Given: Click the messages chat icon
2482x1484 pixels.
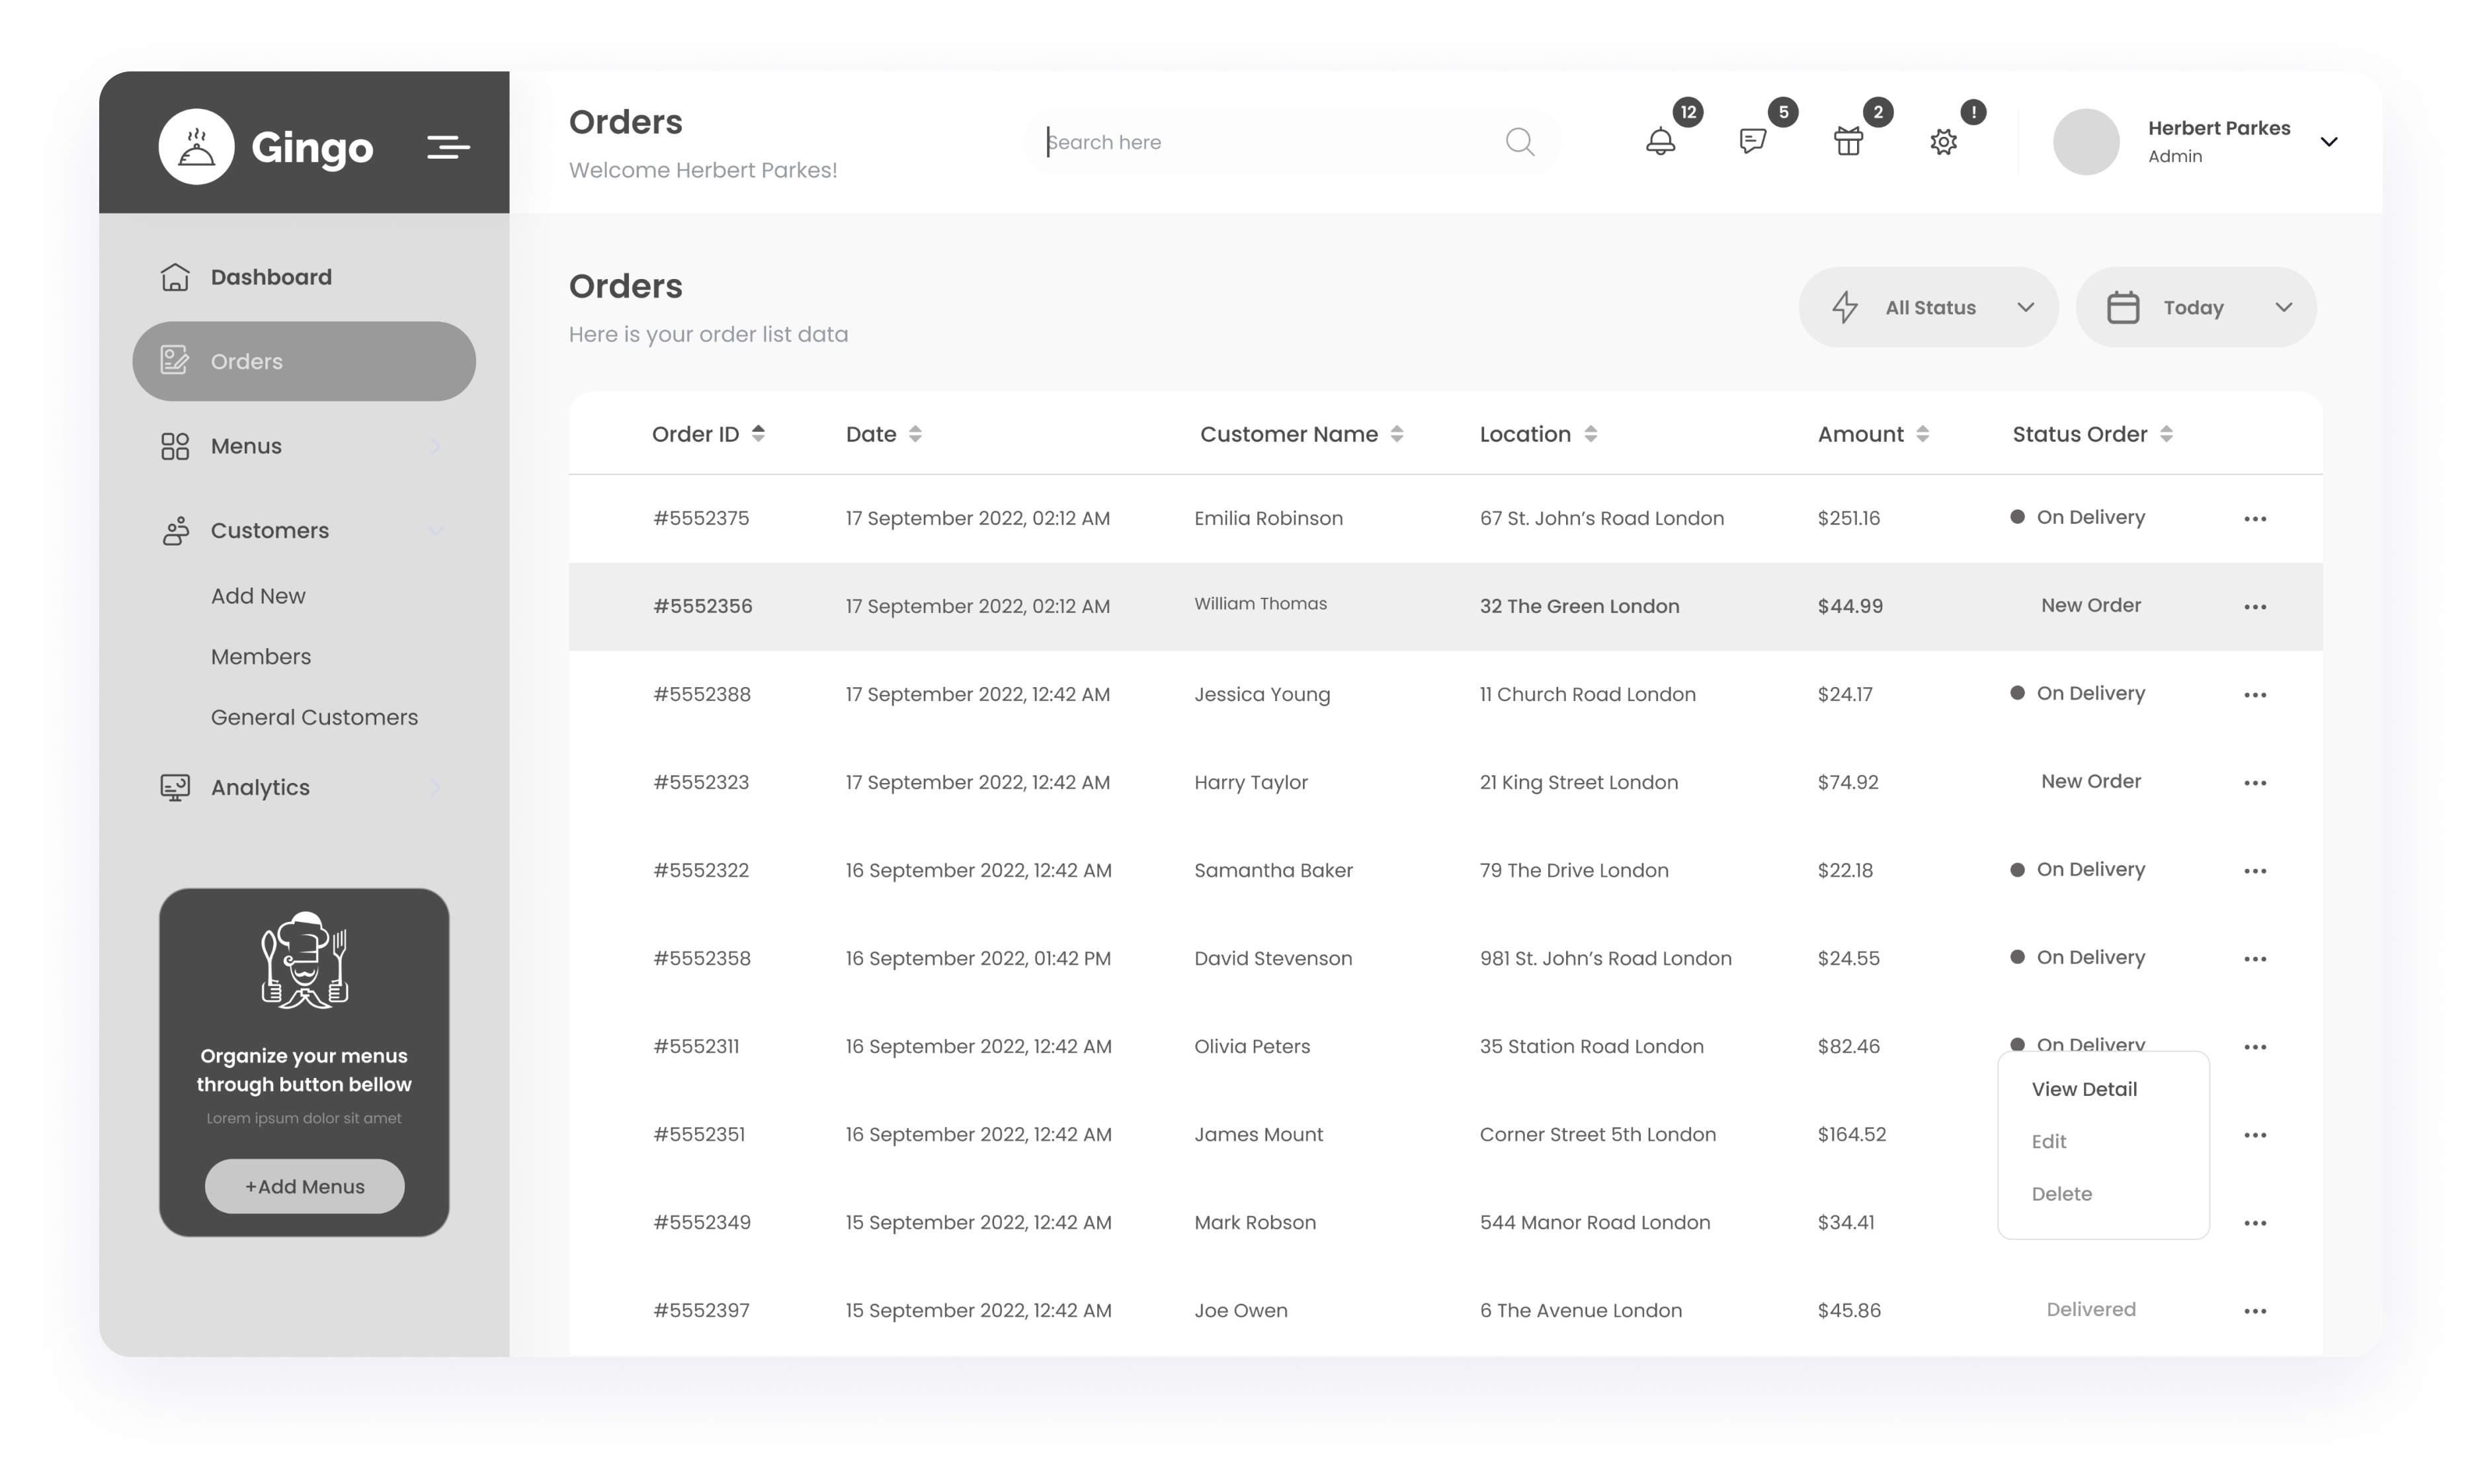Looking at the screenshot, I should coord(1753,142).
